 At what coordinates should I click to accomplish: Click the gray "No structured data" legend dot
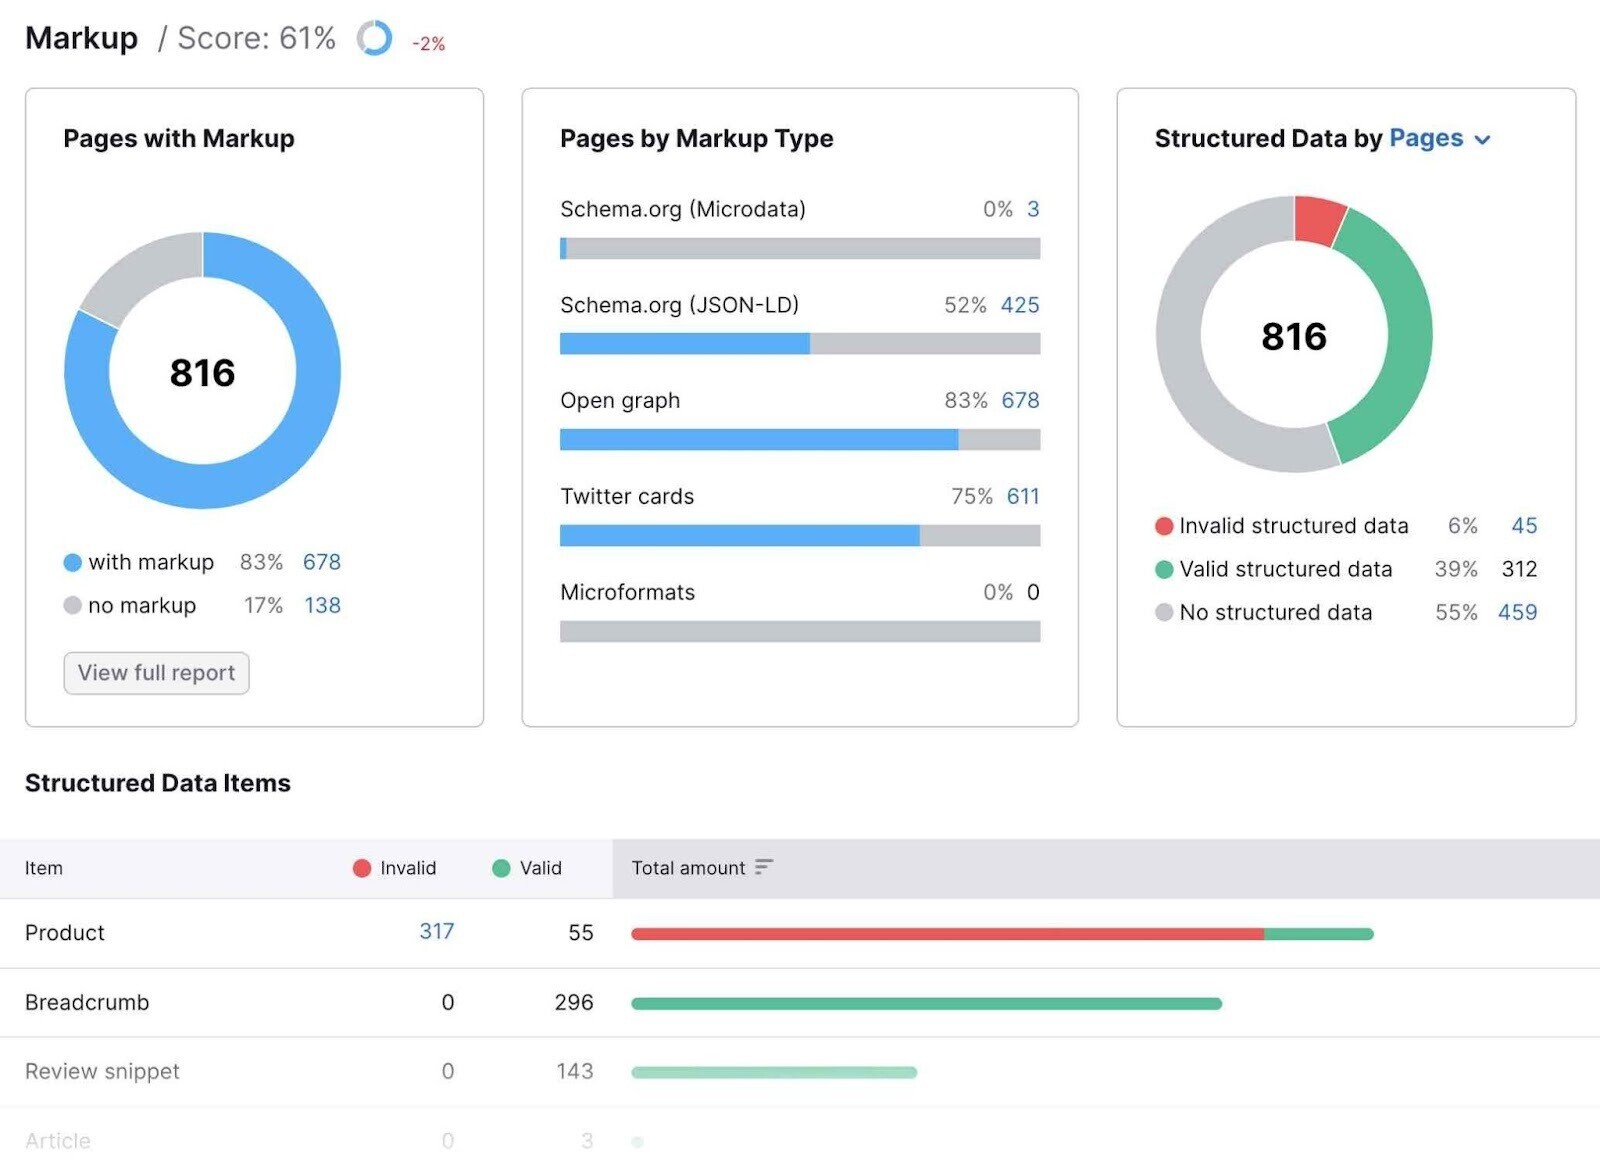click(x=1162, y=612)
